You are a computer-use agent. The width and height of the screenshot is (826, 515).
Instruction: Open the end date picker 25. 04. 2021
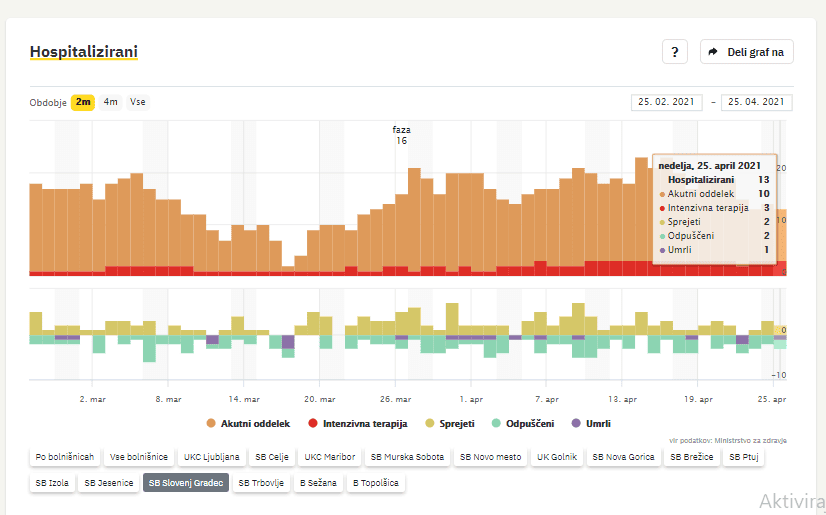tap(757, 102)
